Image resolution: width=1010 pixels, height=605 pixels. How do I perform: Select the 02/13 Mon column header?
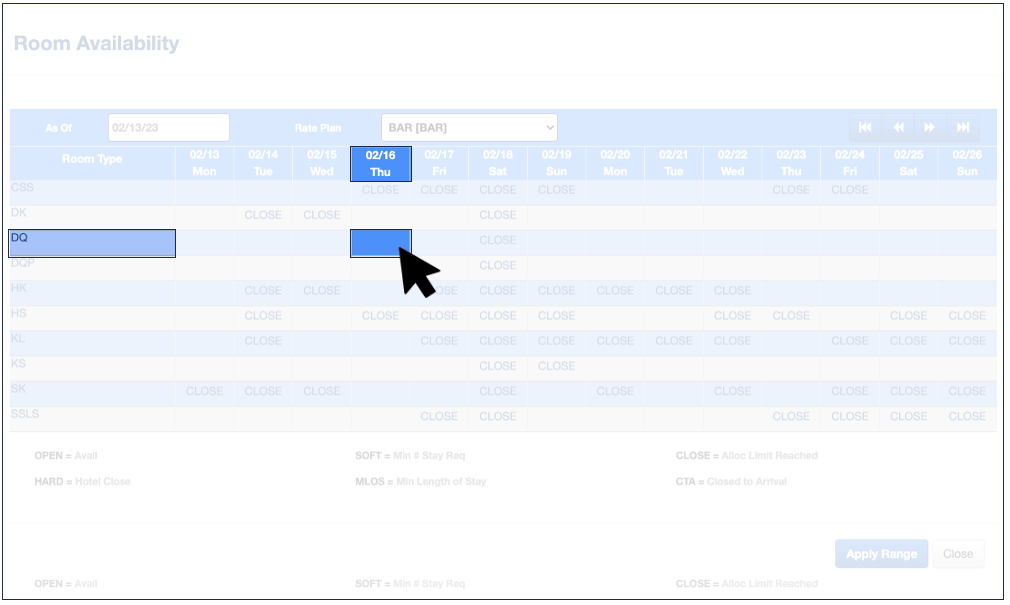pos(204,164)
